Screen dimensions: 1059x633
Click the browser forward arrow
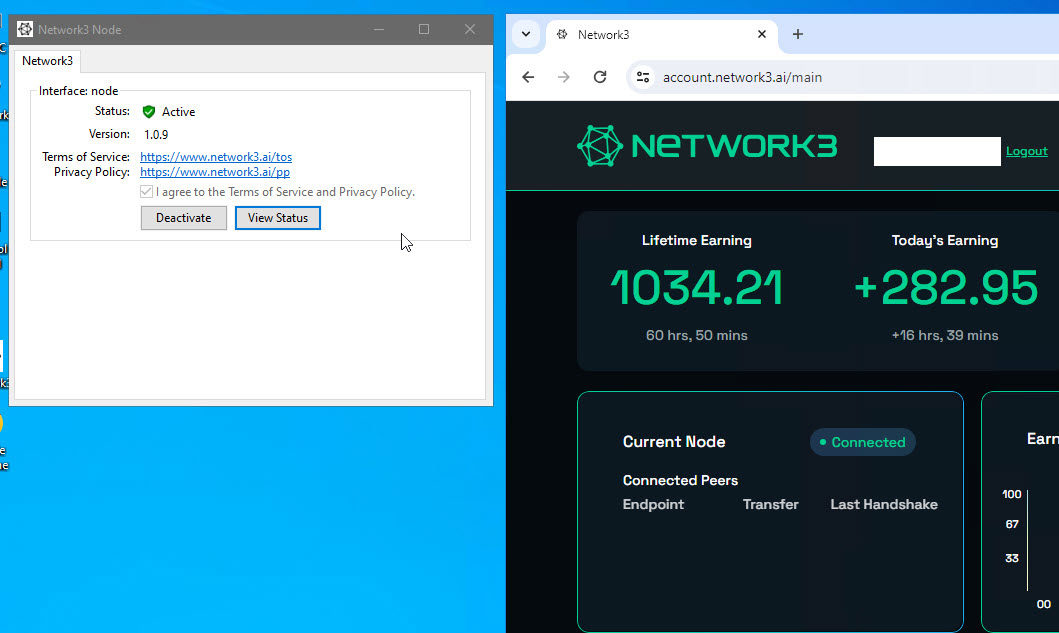pos(564,77)
